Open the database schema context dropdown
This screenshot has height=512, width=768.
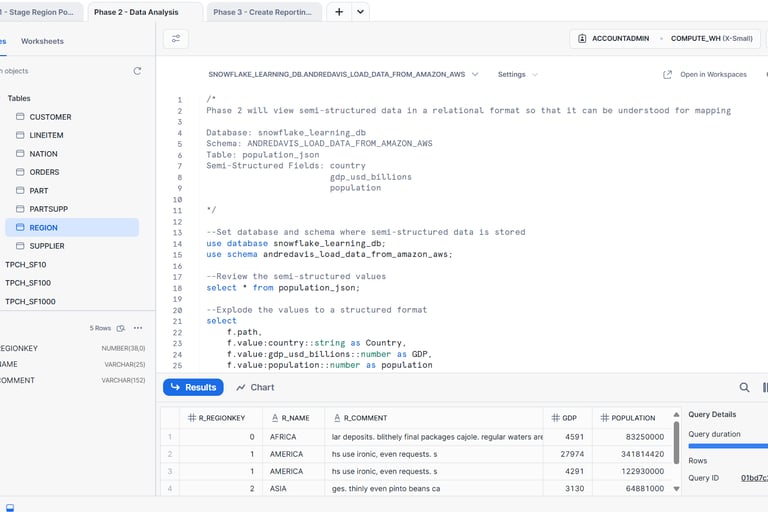(x=343, y=74)
